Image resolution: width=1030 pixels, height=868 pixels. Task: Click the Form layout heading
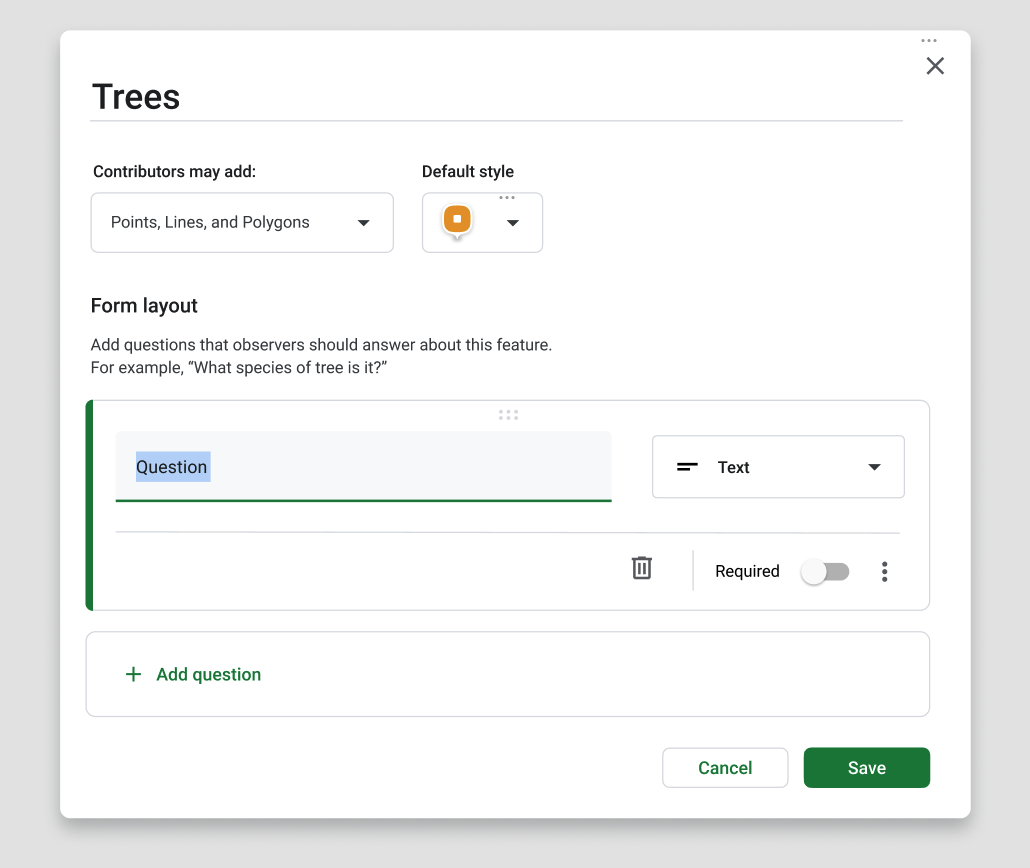144,306
